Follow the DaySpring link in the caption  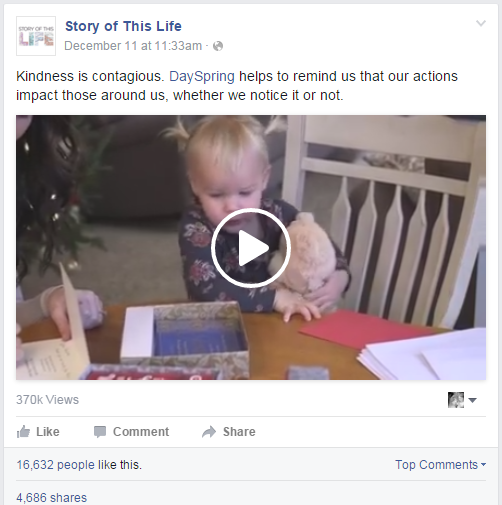[x=202, y=76]
